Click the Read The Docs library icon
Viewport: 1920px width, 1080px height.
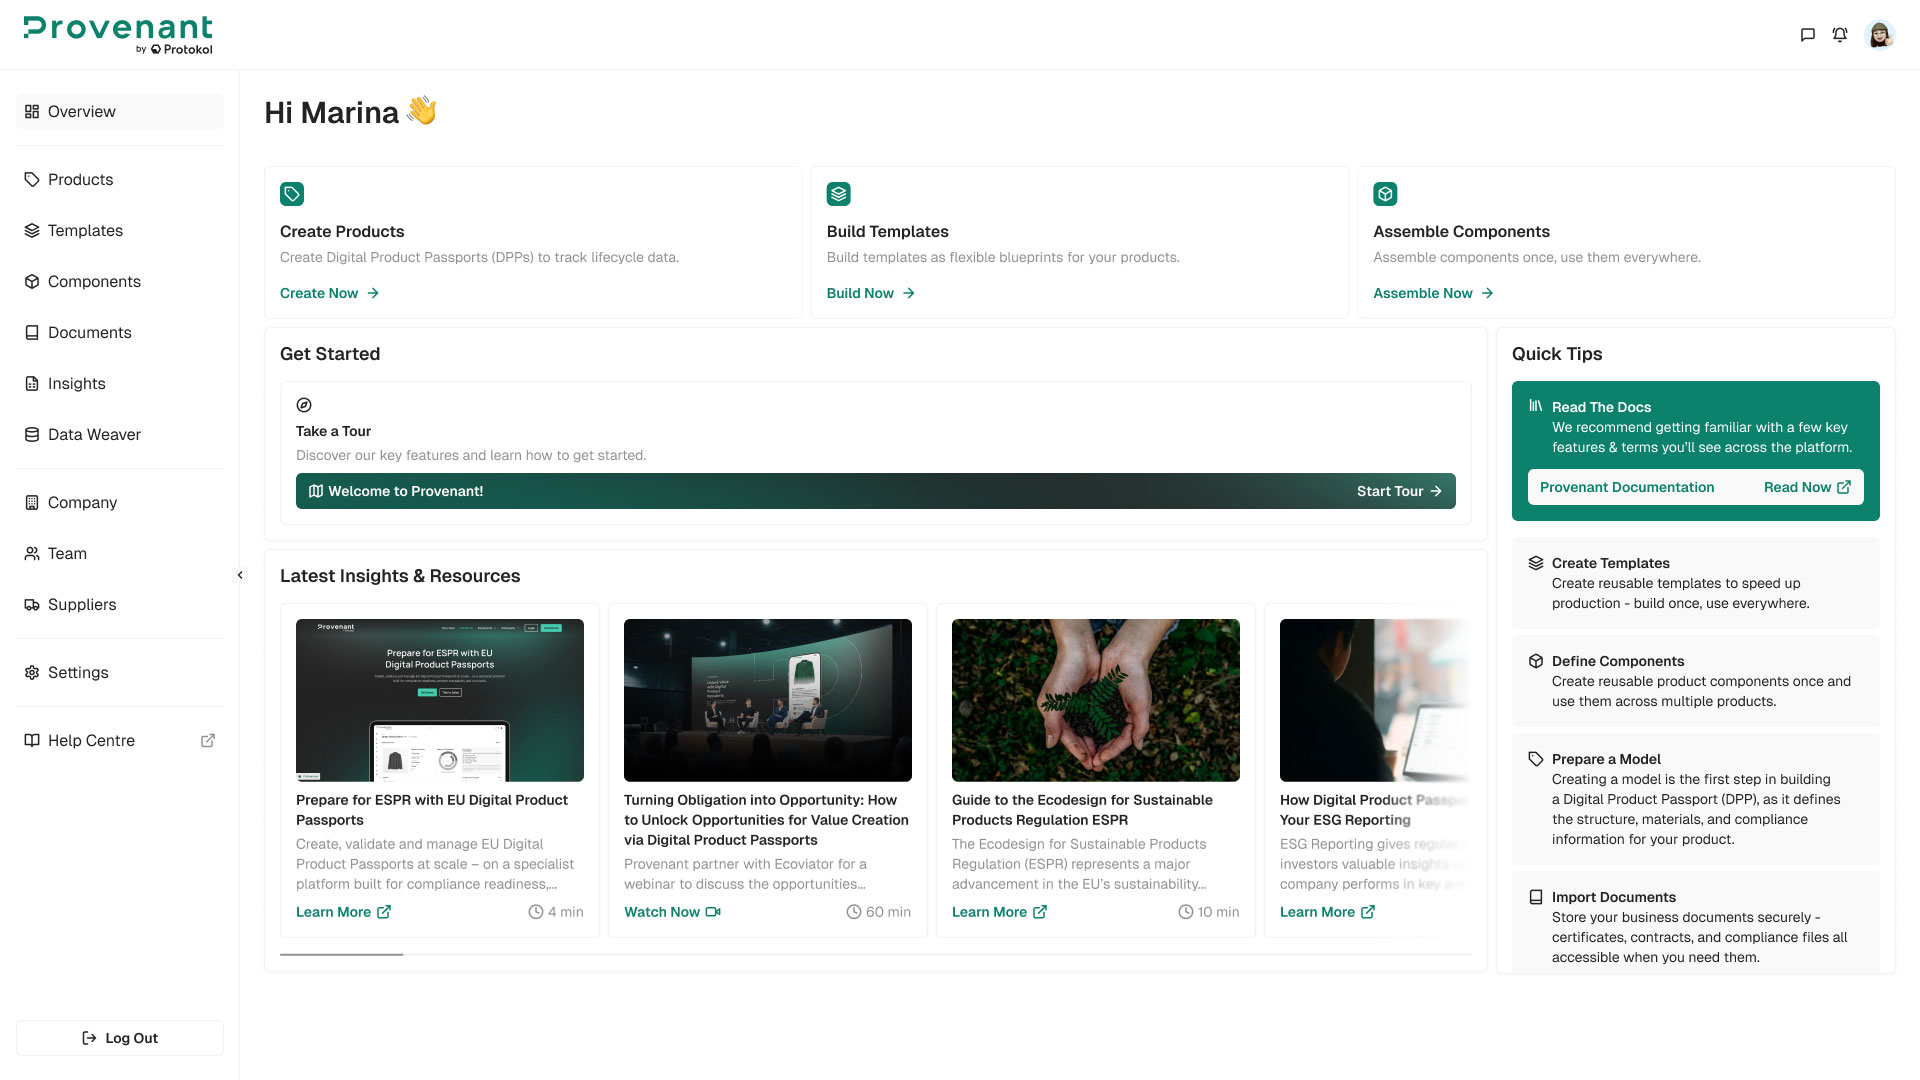pos(1536,406)
